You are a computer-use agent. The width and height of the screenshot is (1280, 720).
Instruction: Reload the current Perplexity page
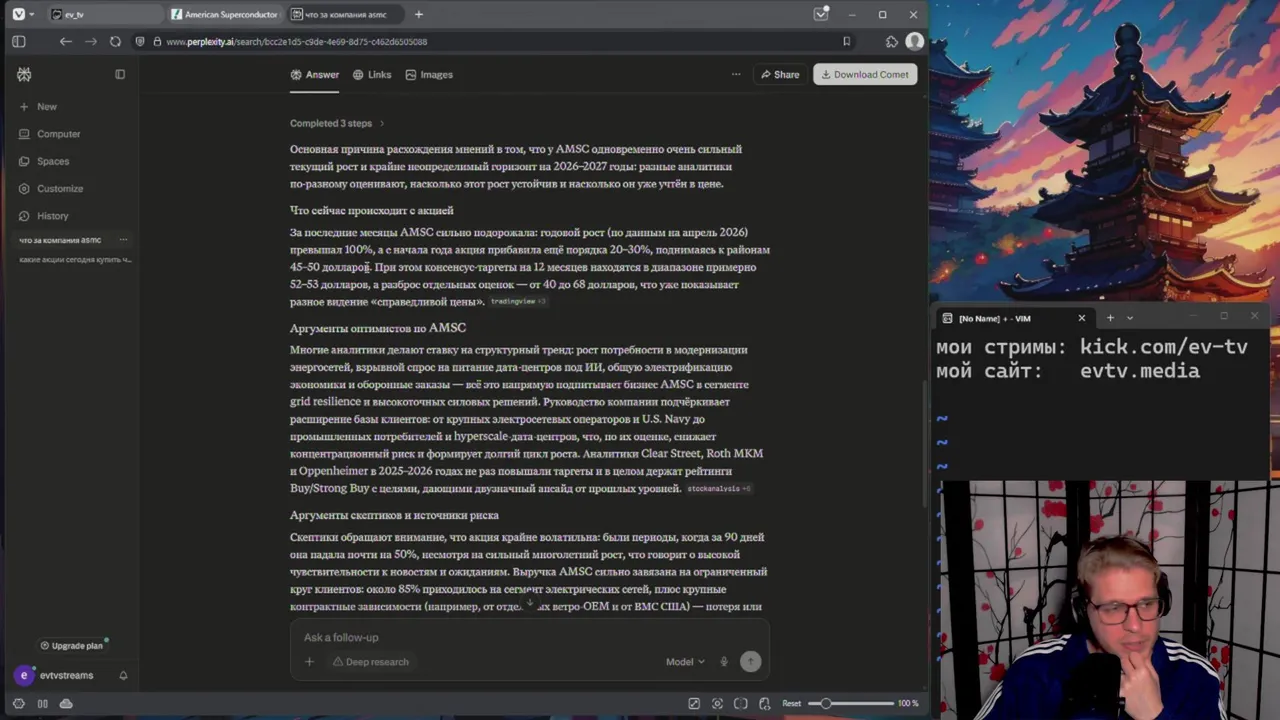115,41
